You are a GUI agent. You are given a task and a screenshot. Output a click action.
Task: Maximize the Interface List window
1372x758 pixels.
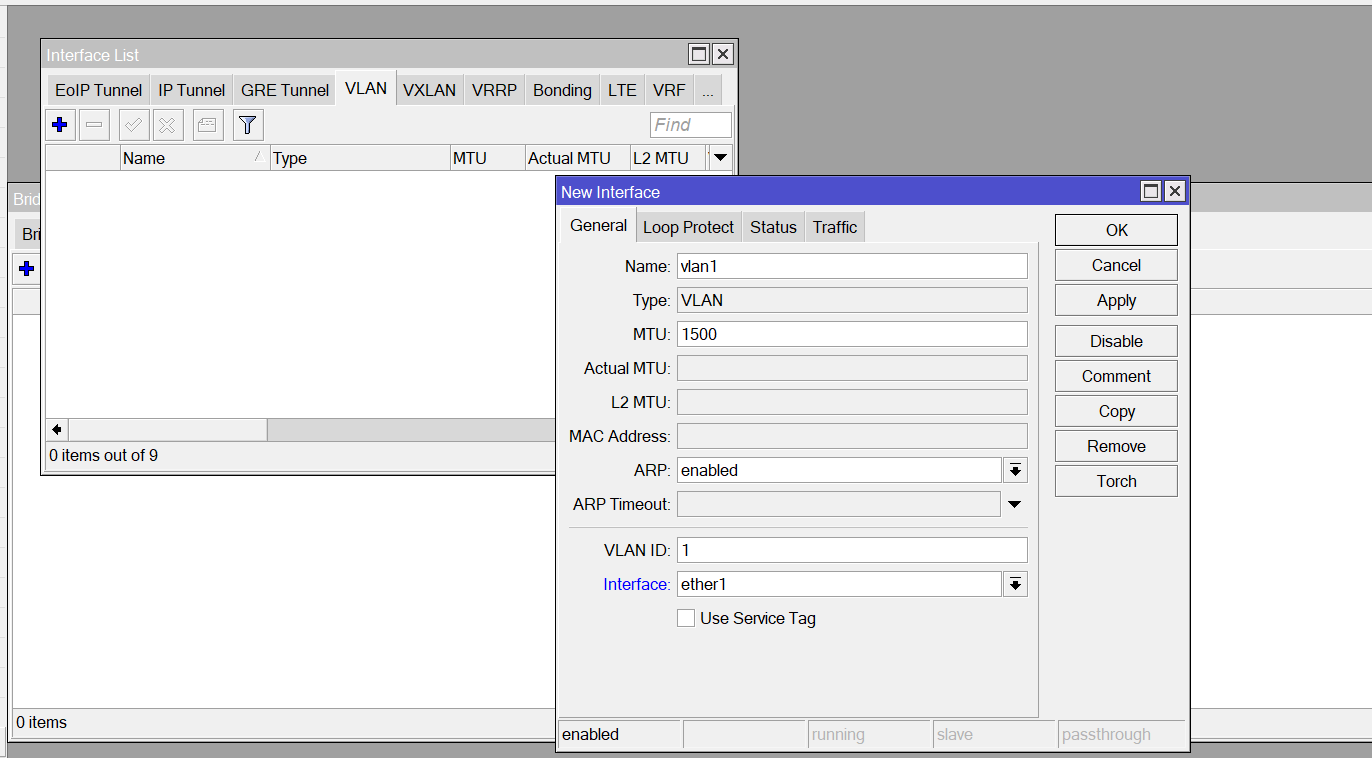(x=700, y=54)
